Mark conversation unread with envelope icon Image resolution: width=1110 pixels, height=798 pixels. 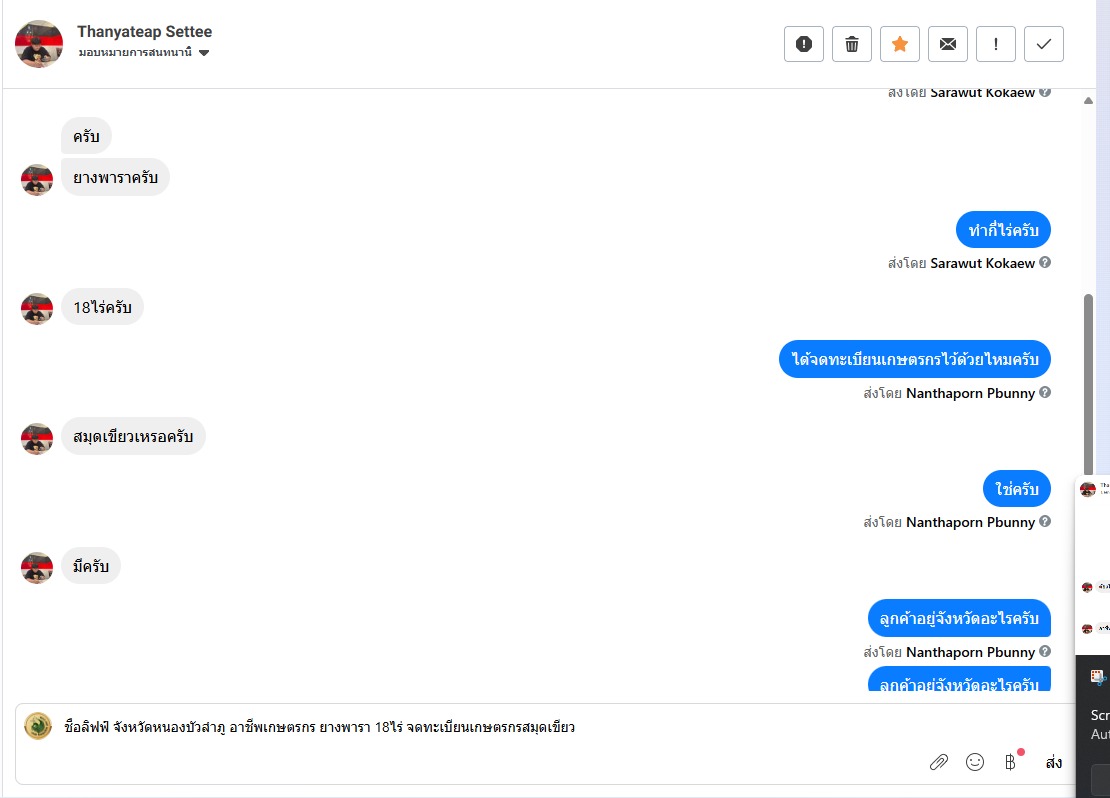point(947,44)
